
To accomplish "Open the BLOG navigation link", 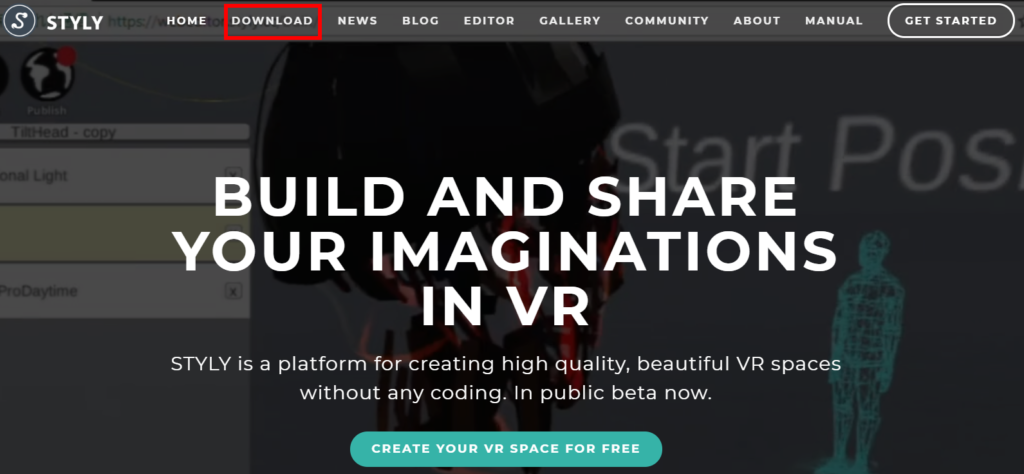I will 421,21.
